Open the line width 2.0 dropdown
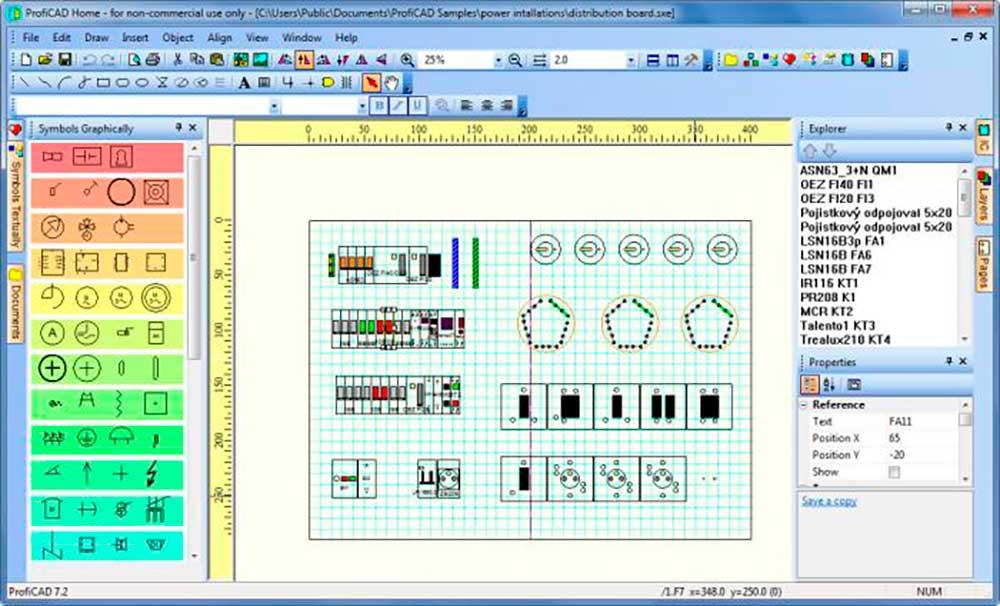 [631, 61]
